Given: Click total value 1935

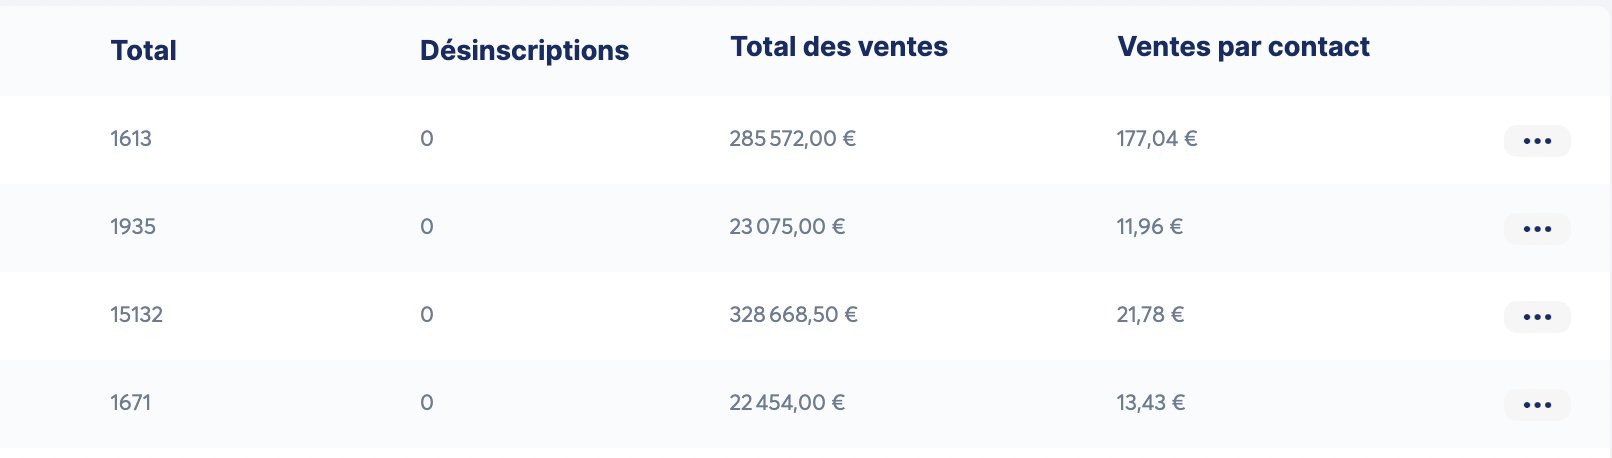Looking at the screenshot, I should click(x=133, y=227).
